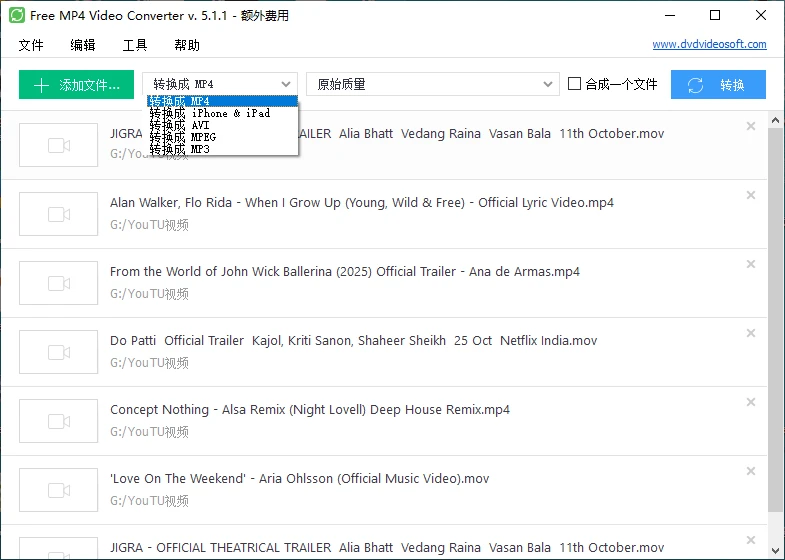The image size is (785, 560).
Task: Select Concept Nothing - Alsa Remix file name
Action: tap(310, 410)
